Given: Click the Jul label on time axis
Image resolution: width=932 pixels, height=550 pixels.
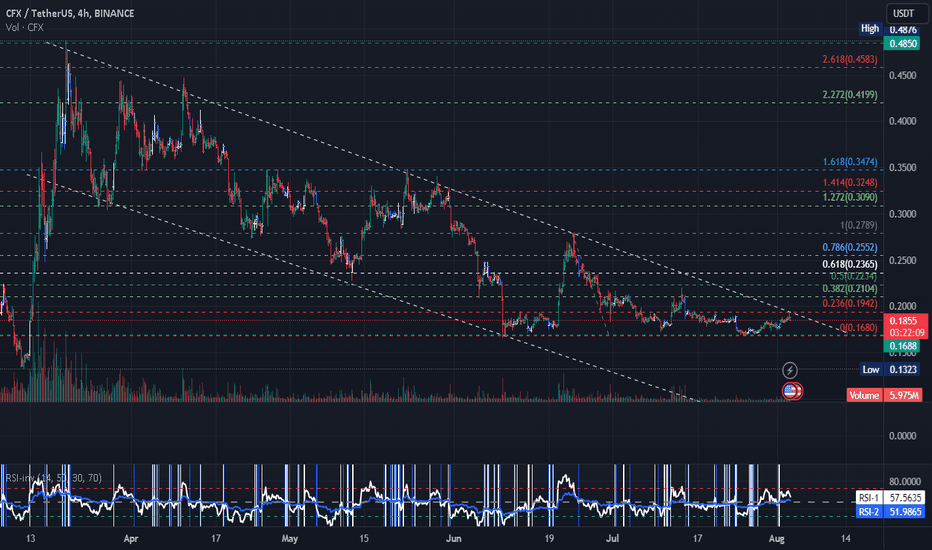Looking at the screenshot, I should click(612, 539).
